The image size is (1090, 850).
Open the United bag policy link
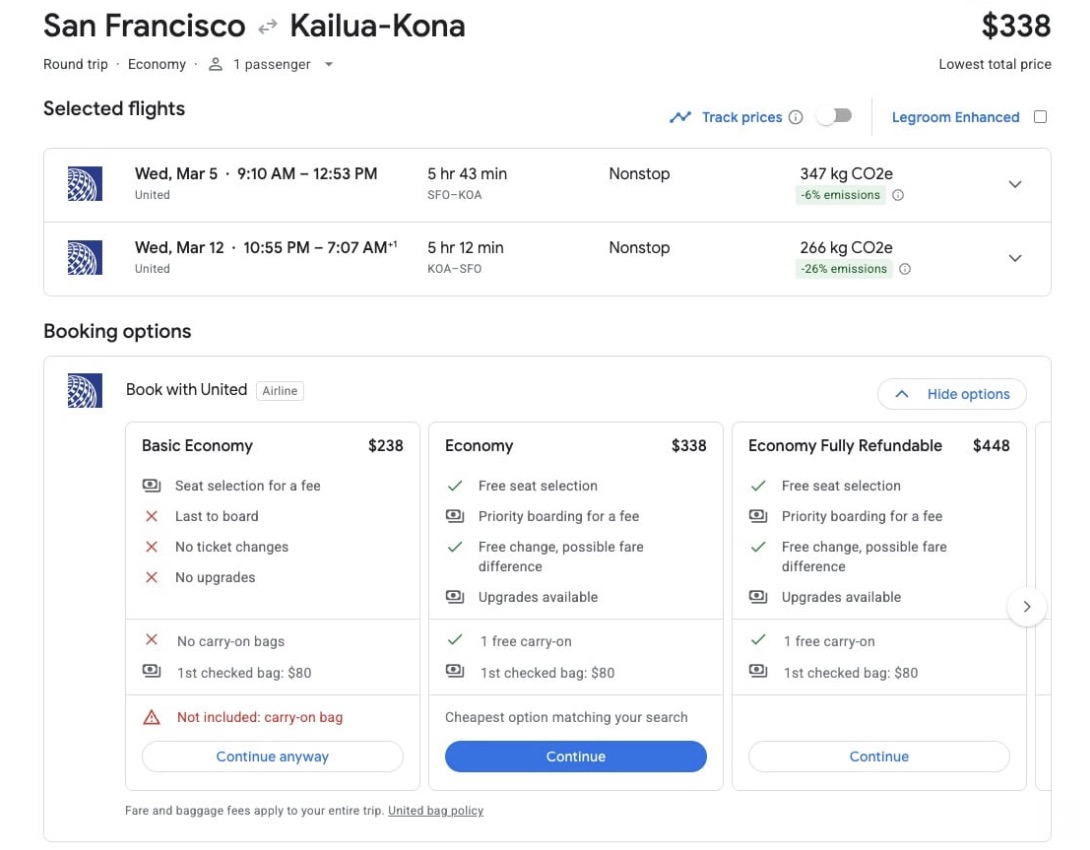pyautogui.click(x=435, y=810)
